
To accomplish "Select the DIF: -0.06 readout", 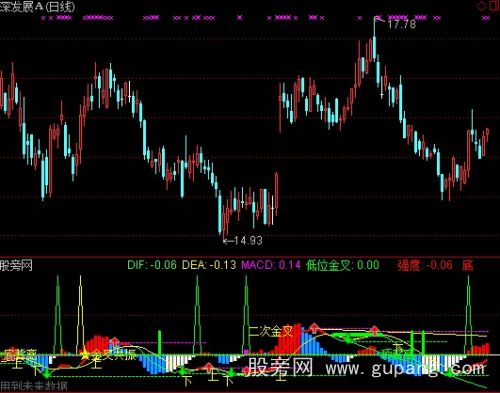I will point(152,265).
